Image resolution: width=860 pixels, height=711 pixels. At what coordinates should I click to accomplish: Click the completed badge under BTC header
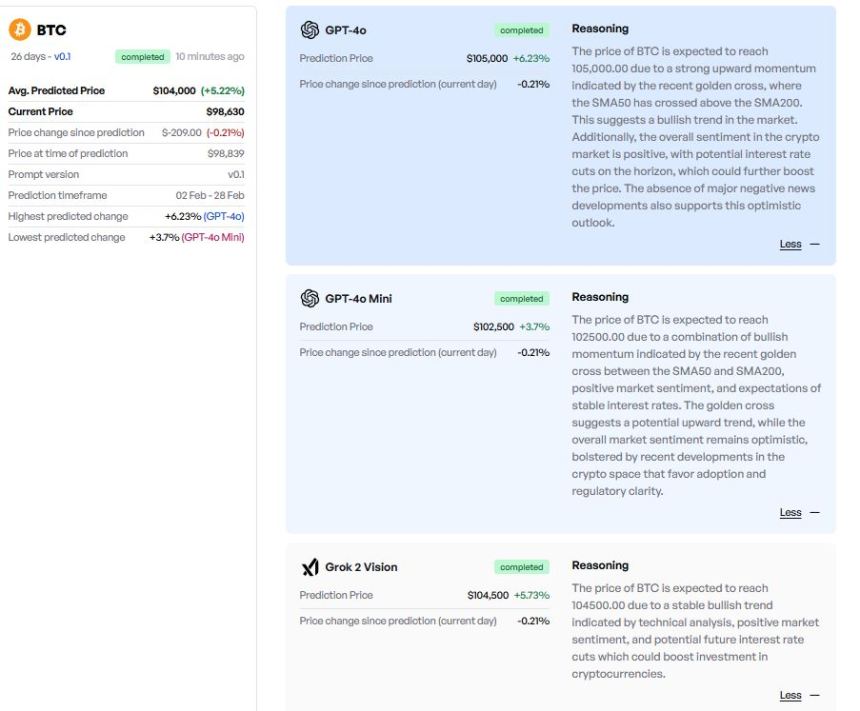pyautogui.click(x=143, y=57)
